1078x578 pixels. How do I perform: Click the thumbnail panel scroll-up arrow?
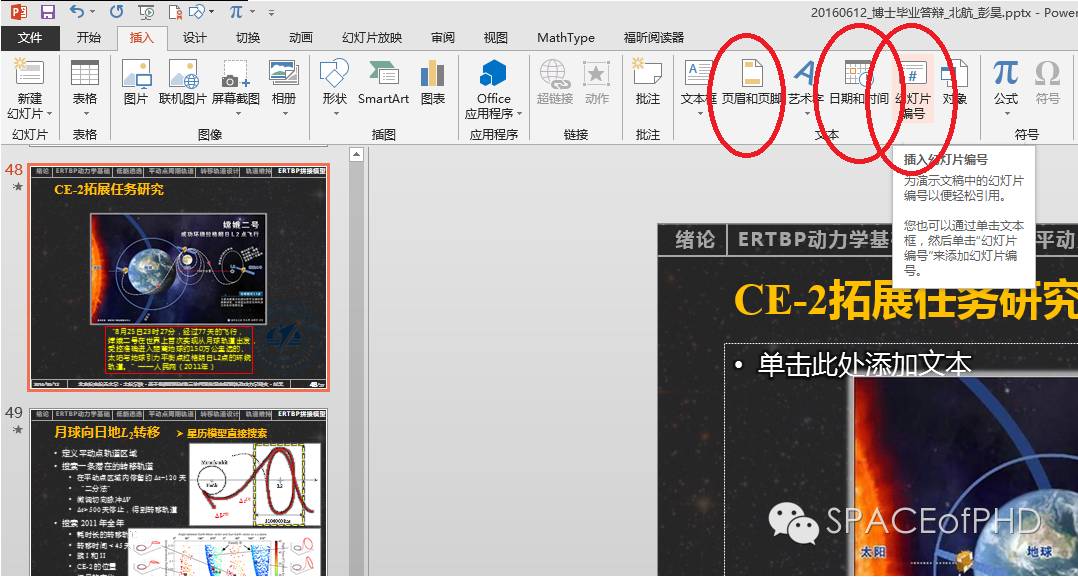click(356, 155)
